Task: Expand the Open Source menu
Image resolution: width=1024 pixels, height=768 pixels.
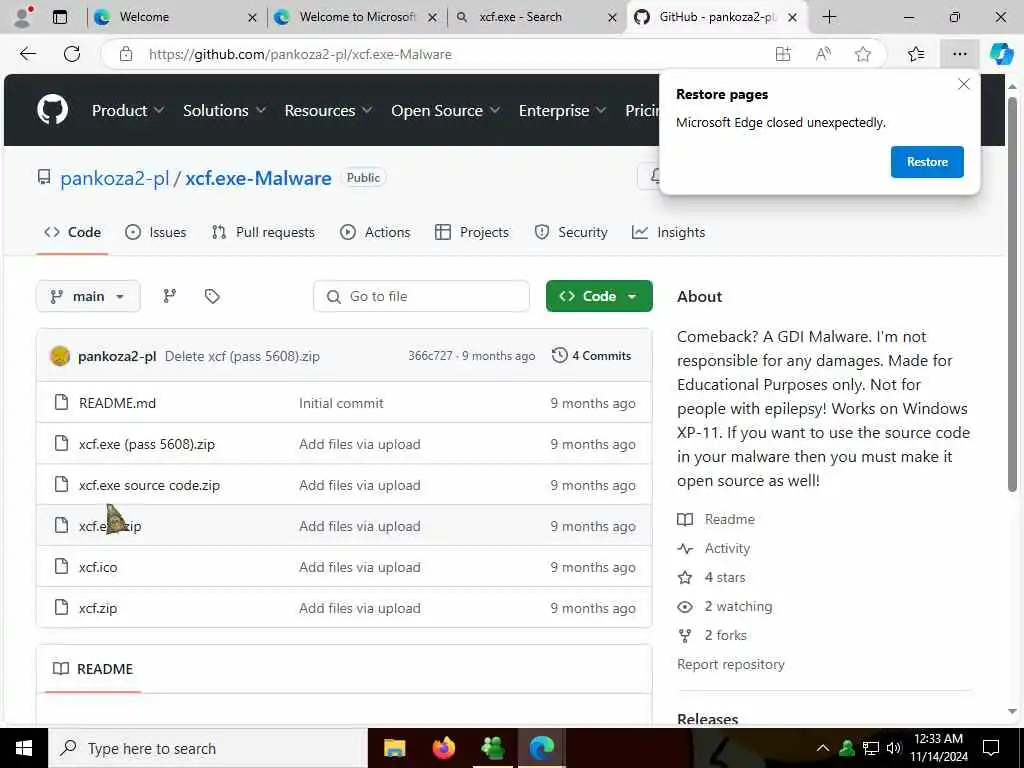Action: (445, 110)
